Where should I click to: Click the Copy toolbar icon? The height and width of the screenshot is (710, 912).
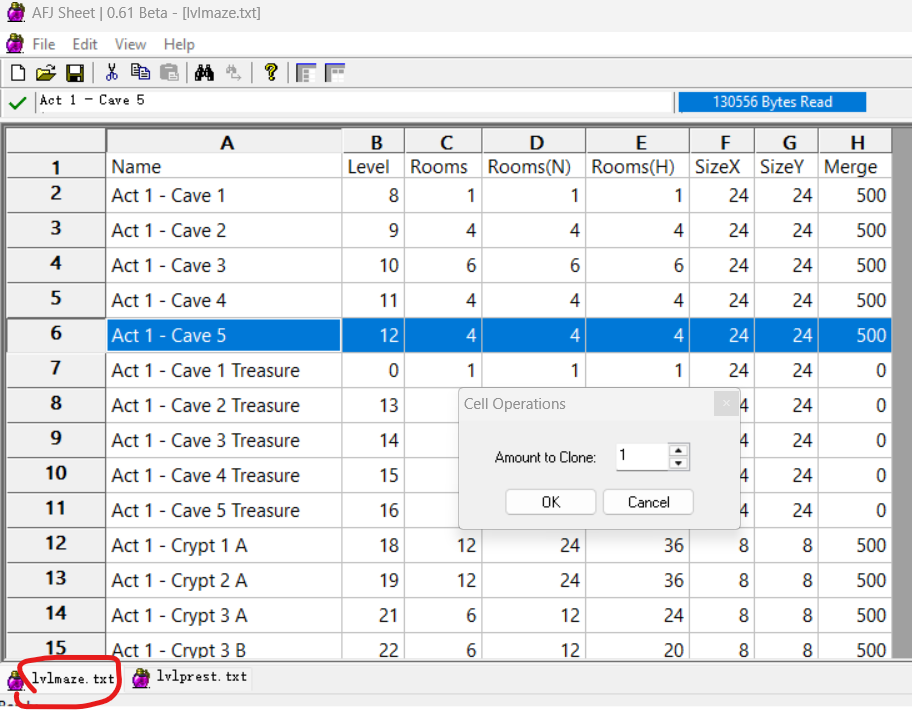(140, 73)
